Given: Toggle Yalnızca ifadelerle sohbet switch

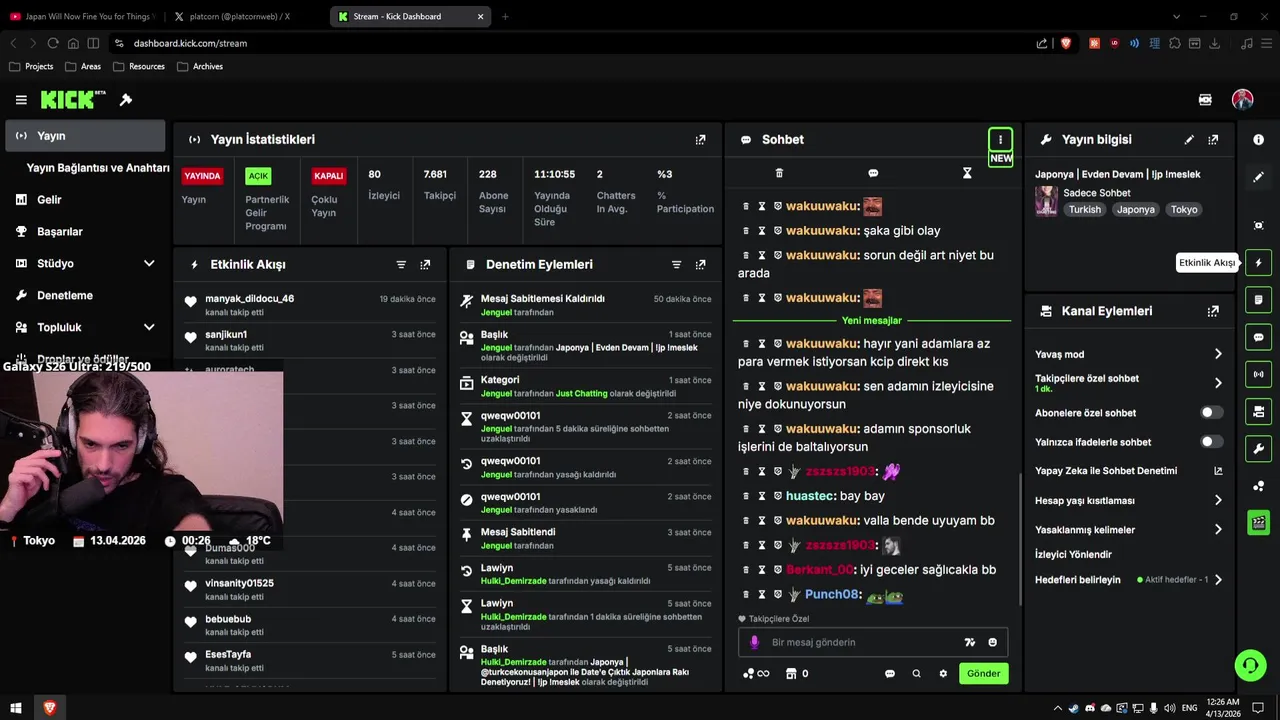Looking at the screenshot, I should tap(1211, 441).
